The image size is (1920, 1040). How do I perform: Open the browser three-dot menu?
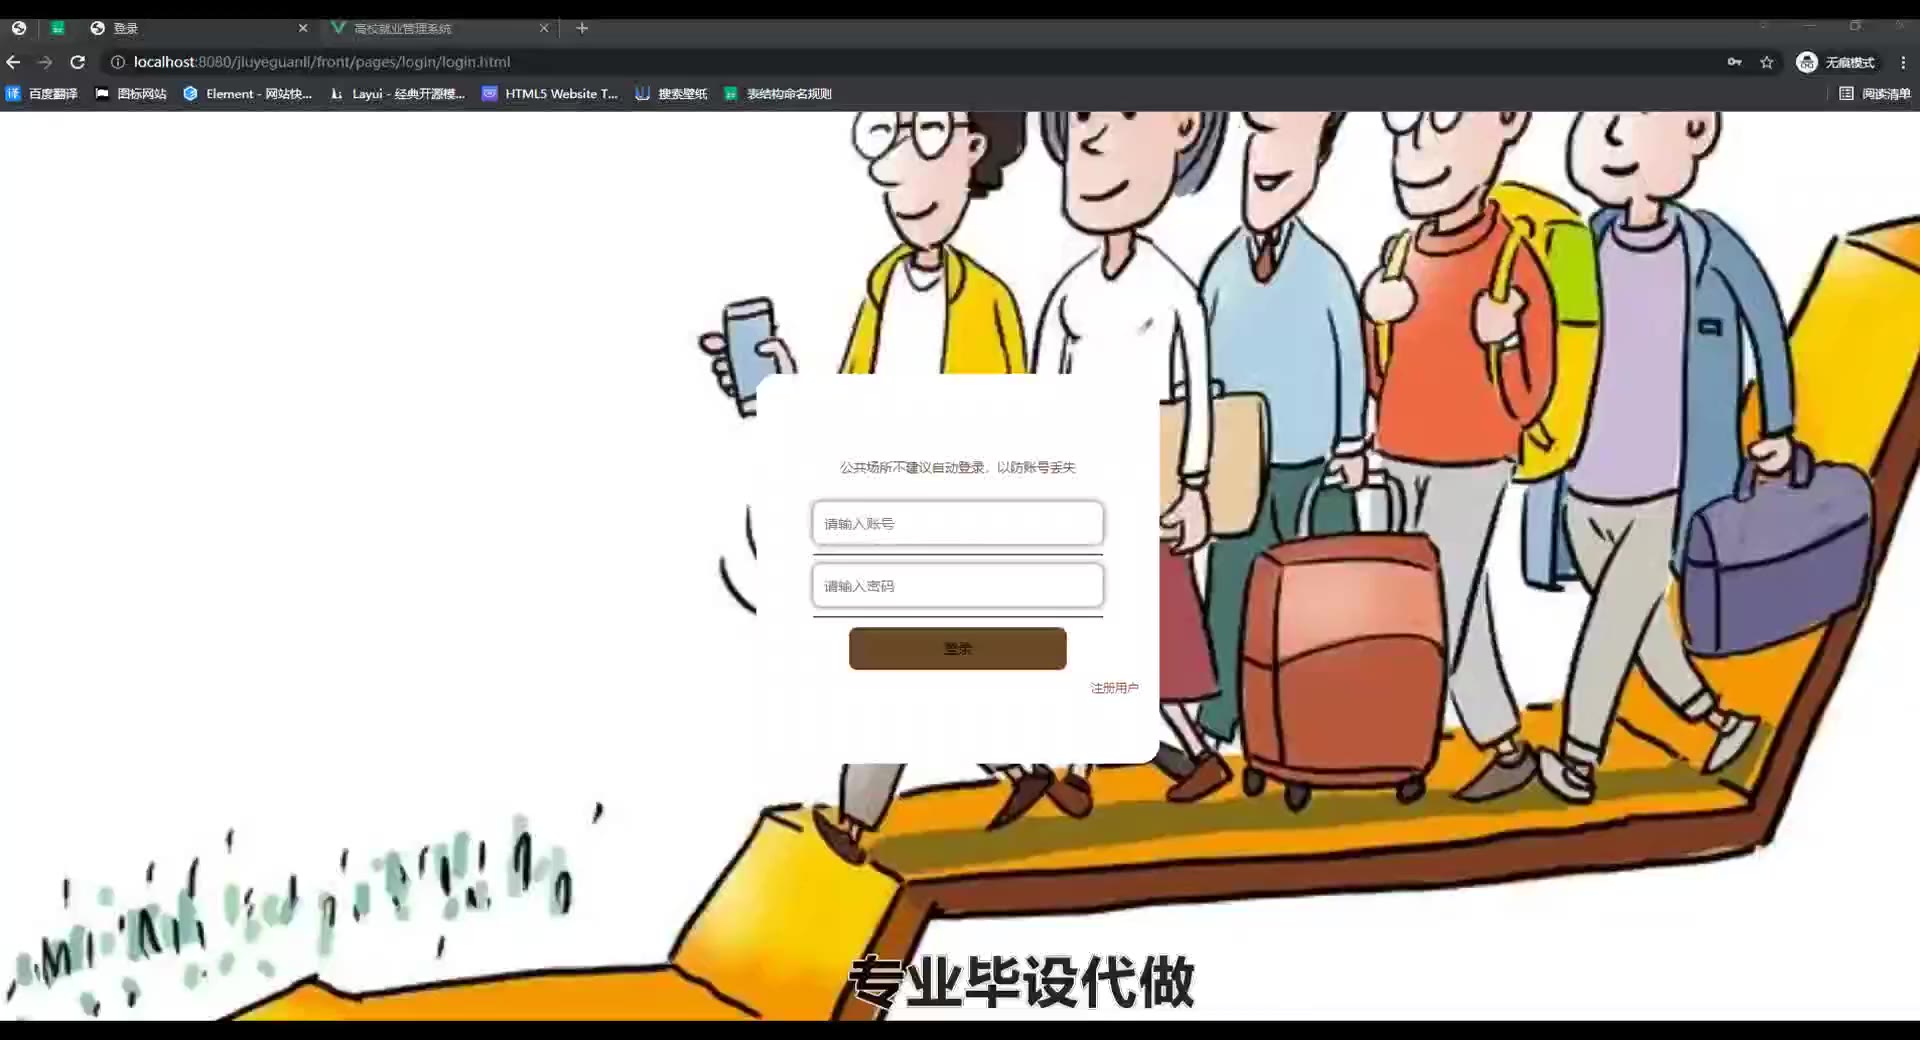pyautogui.click(x=1903, y=62)
